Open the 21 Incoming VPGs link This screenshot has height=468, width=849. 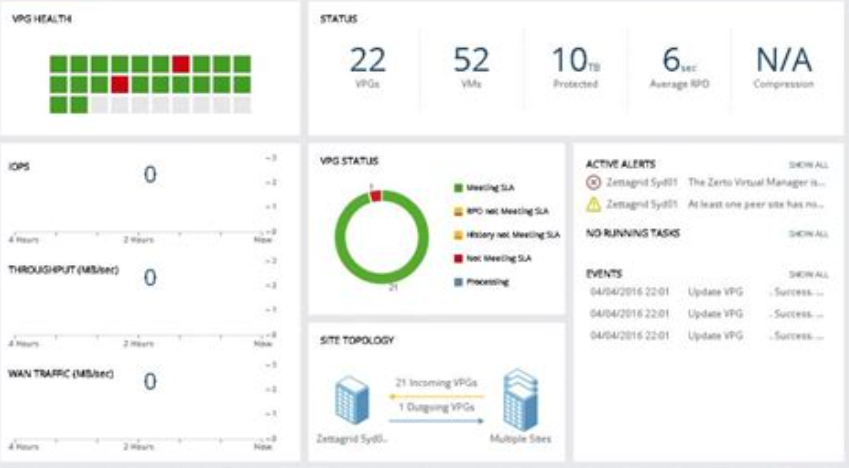pos(436,383)
